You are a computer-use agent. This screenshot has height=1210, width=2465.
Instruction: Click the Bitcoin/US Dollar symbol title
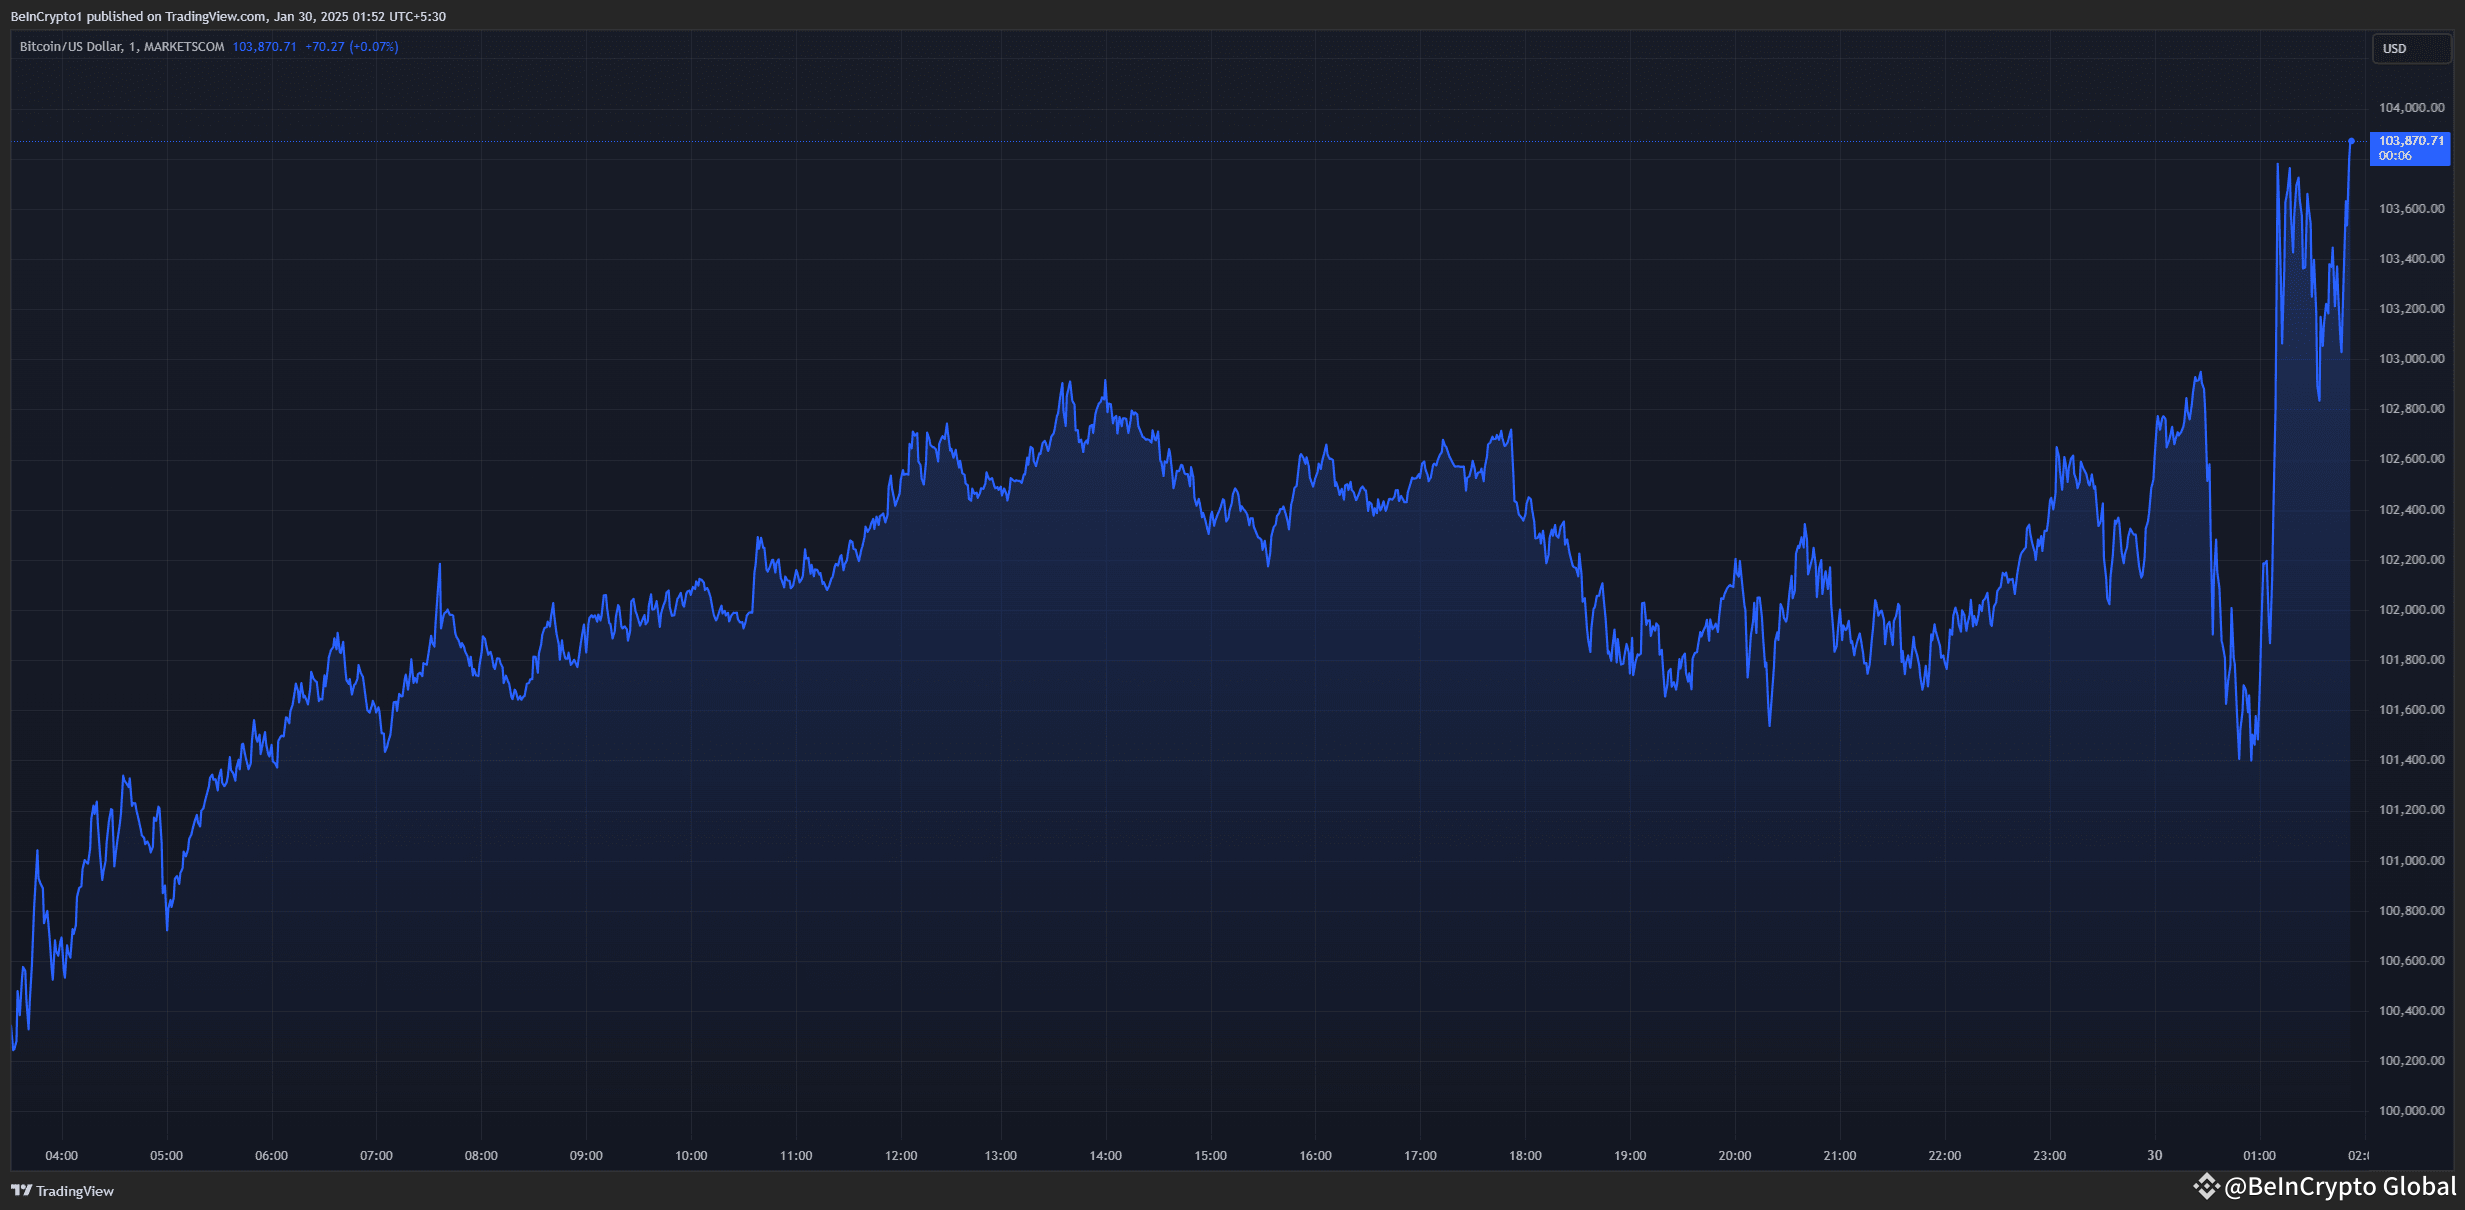(x=70, y=47)
